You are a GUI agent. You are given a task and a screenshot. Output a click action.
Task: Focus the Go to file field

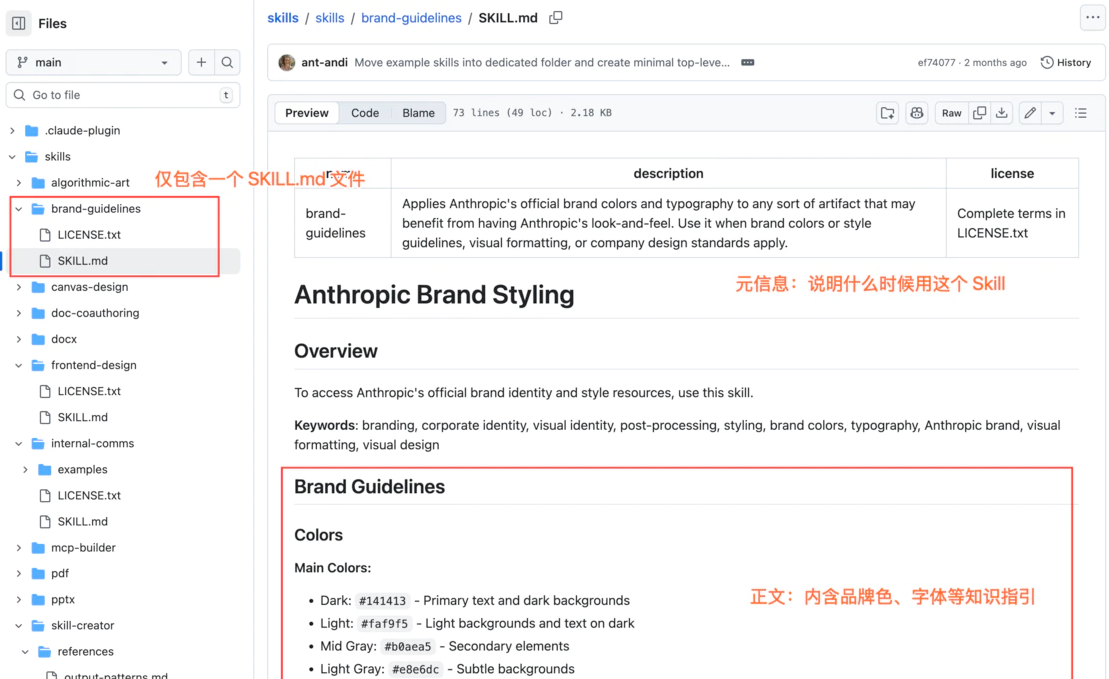[123, 95]
